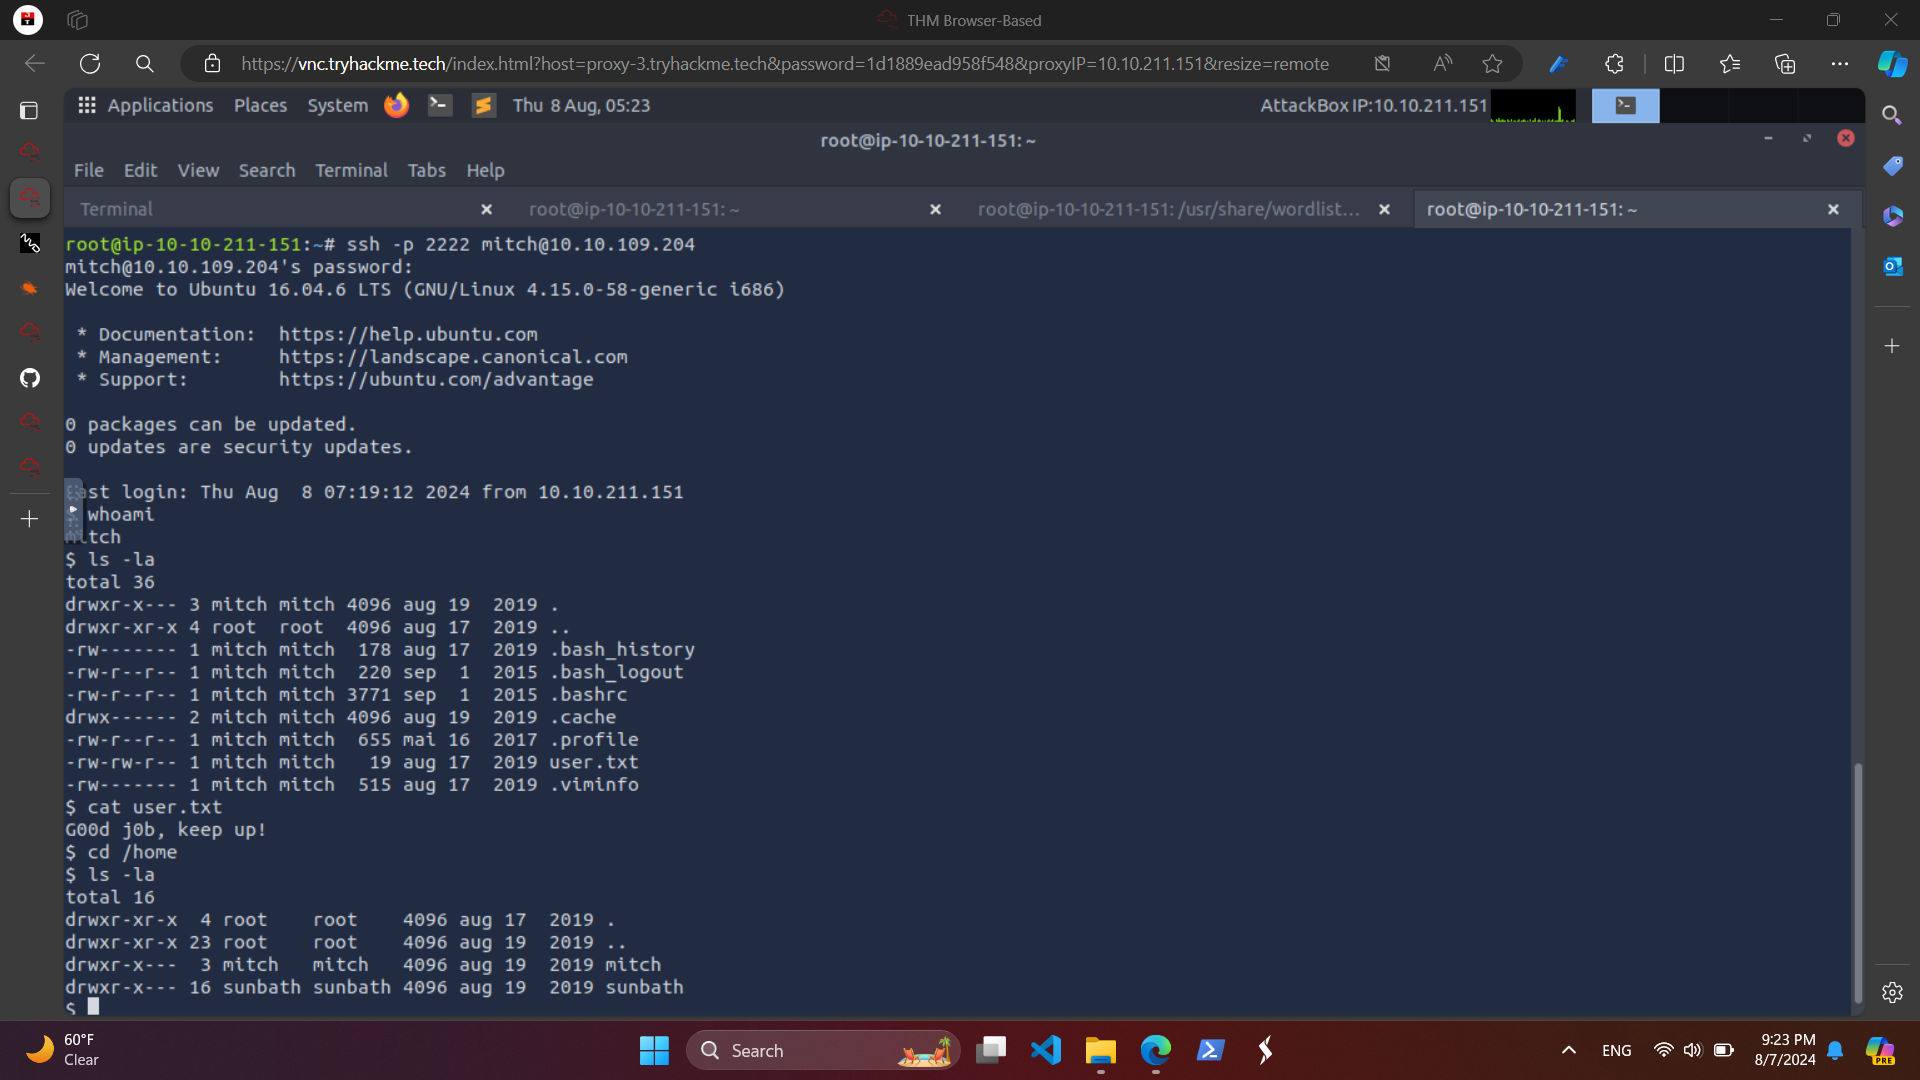Select terminal window button in AttackBox panel

point(1625,105)
